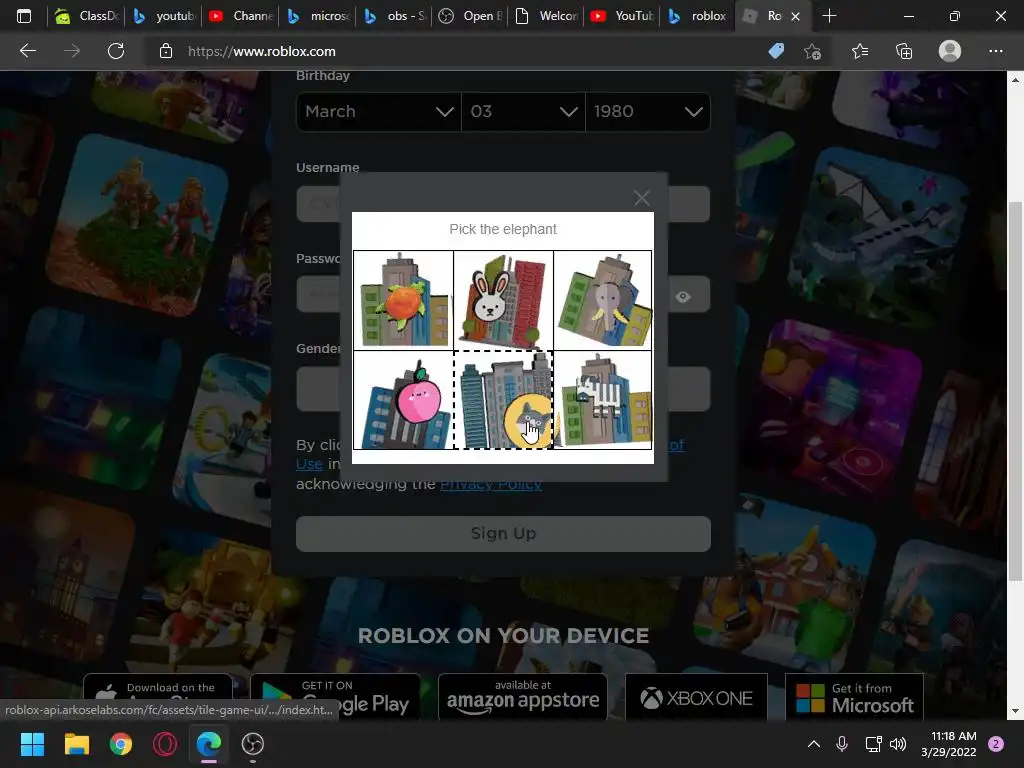Open the notification count badge
The image size is (1024, 768).
[996, 744]
